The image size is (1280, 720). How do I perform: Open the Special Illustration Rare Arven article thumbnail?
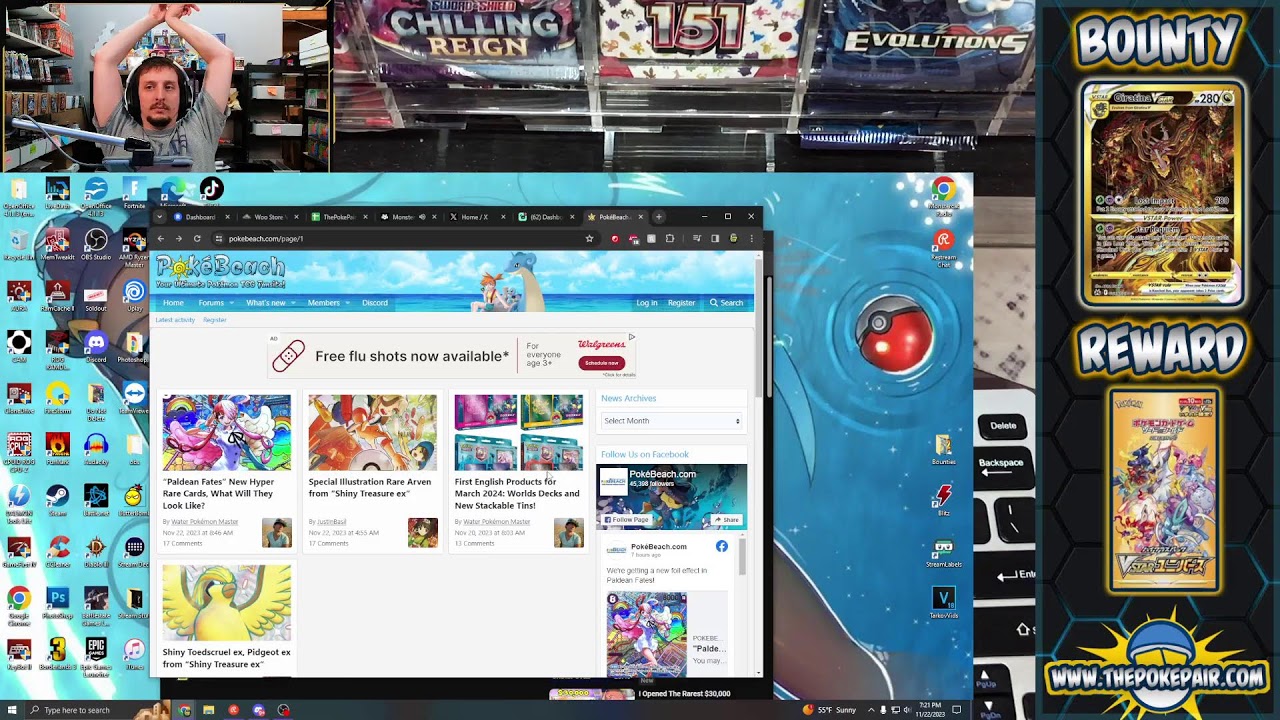(x=373, y=432)
